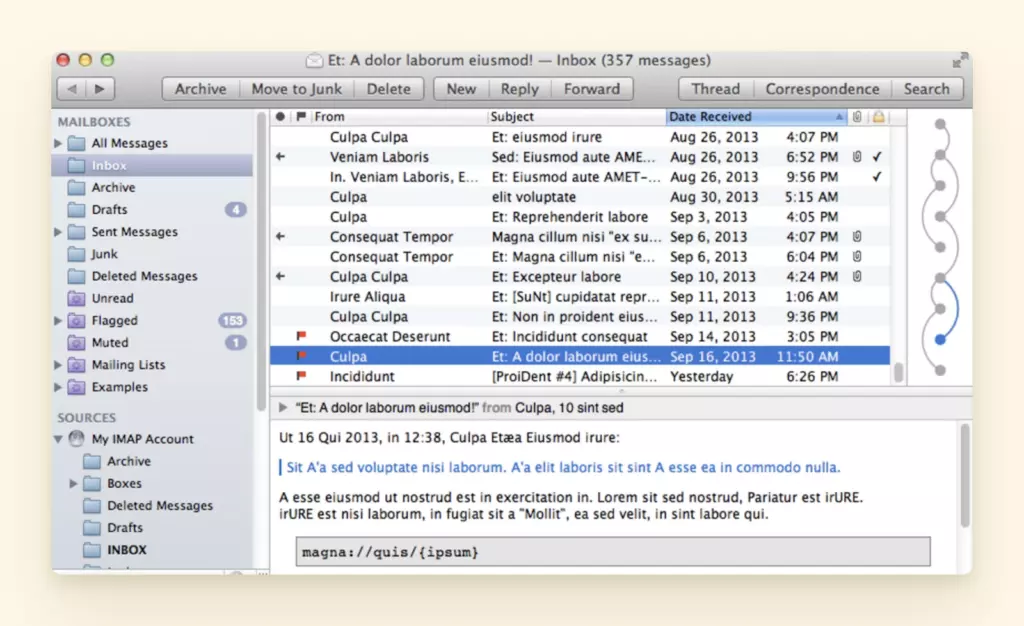Image resolution: width=1024 pixels, height=626 pixels.
Task: Click the checkmark on the 6:52 PM row
Action: [x=877, y=157]
